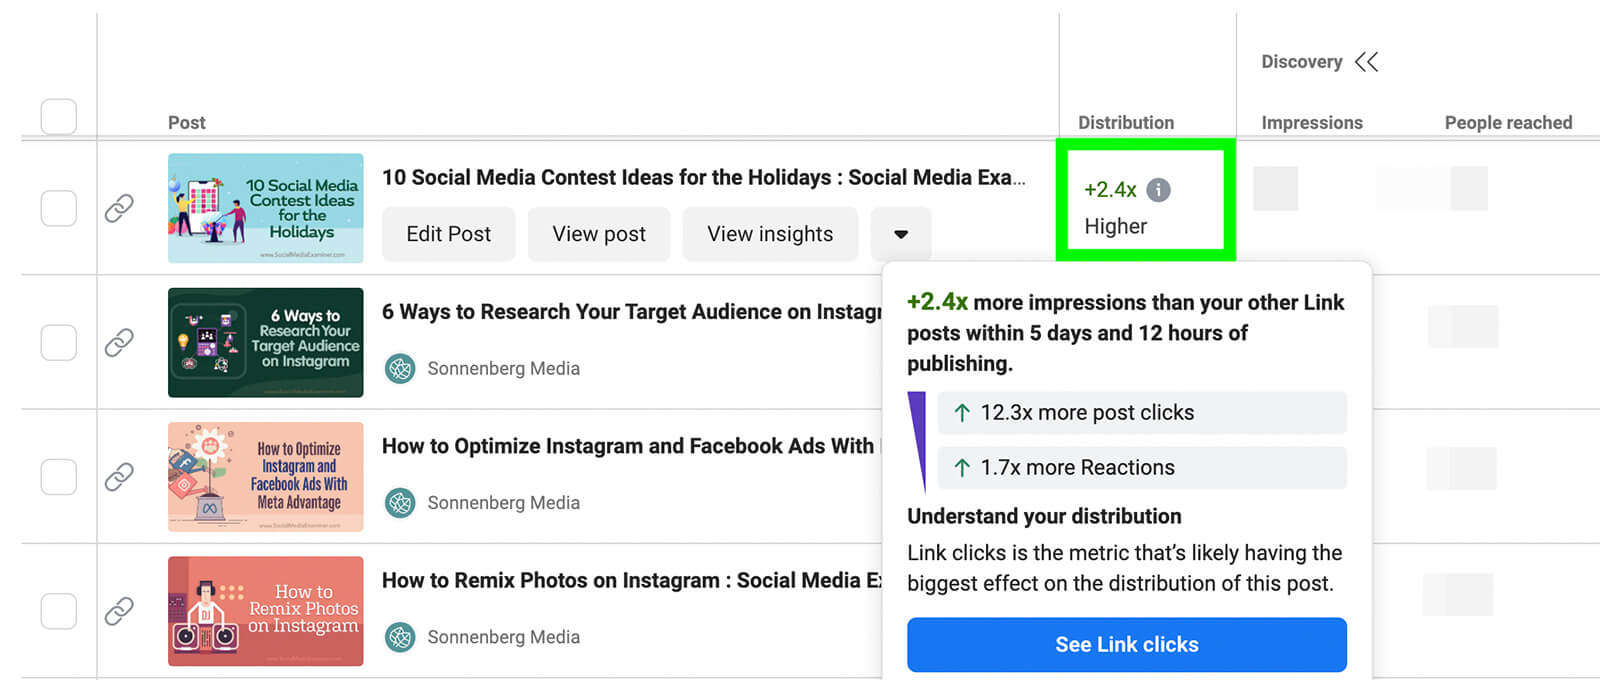Viewport: 1600px width, 680px height.
Task: Open 10 Social Media Contest Ideas post title
Action: tap(704, 178)
